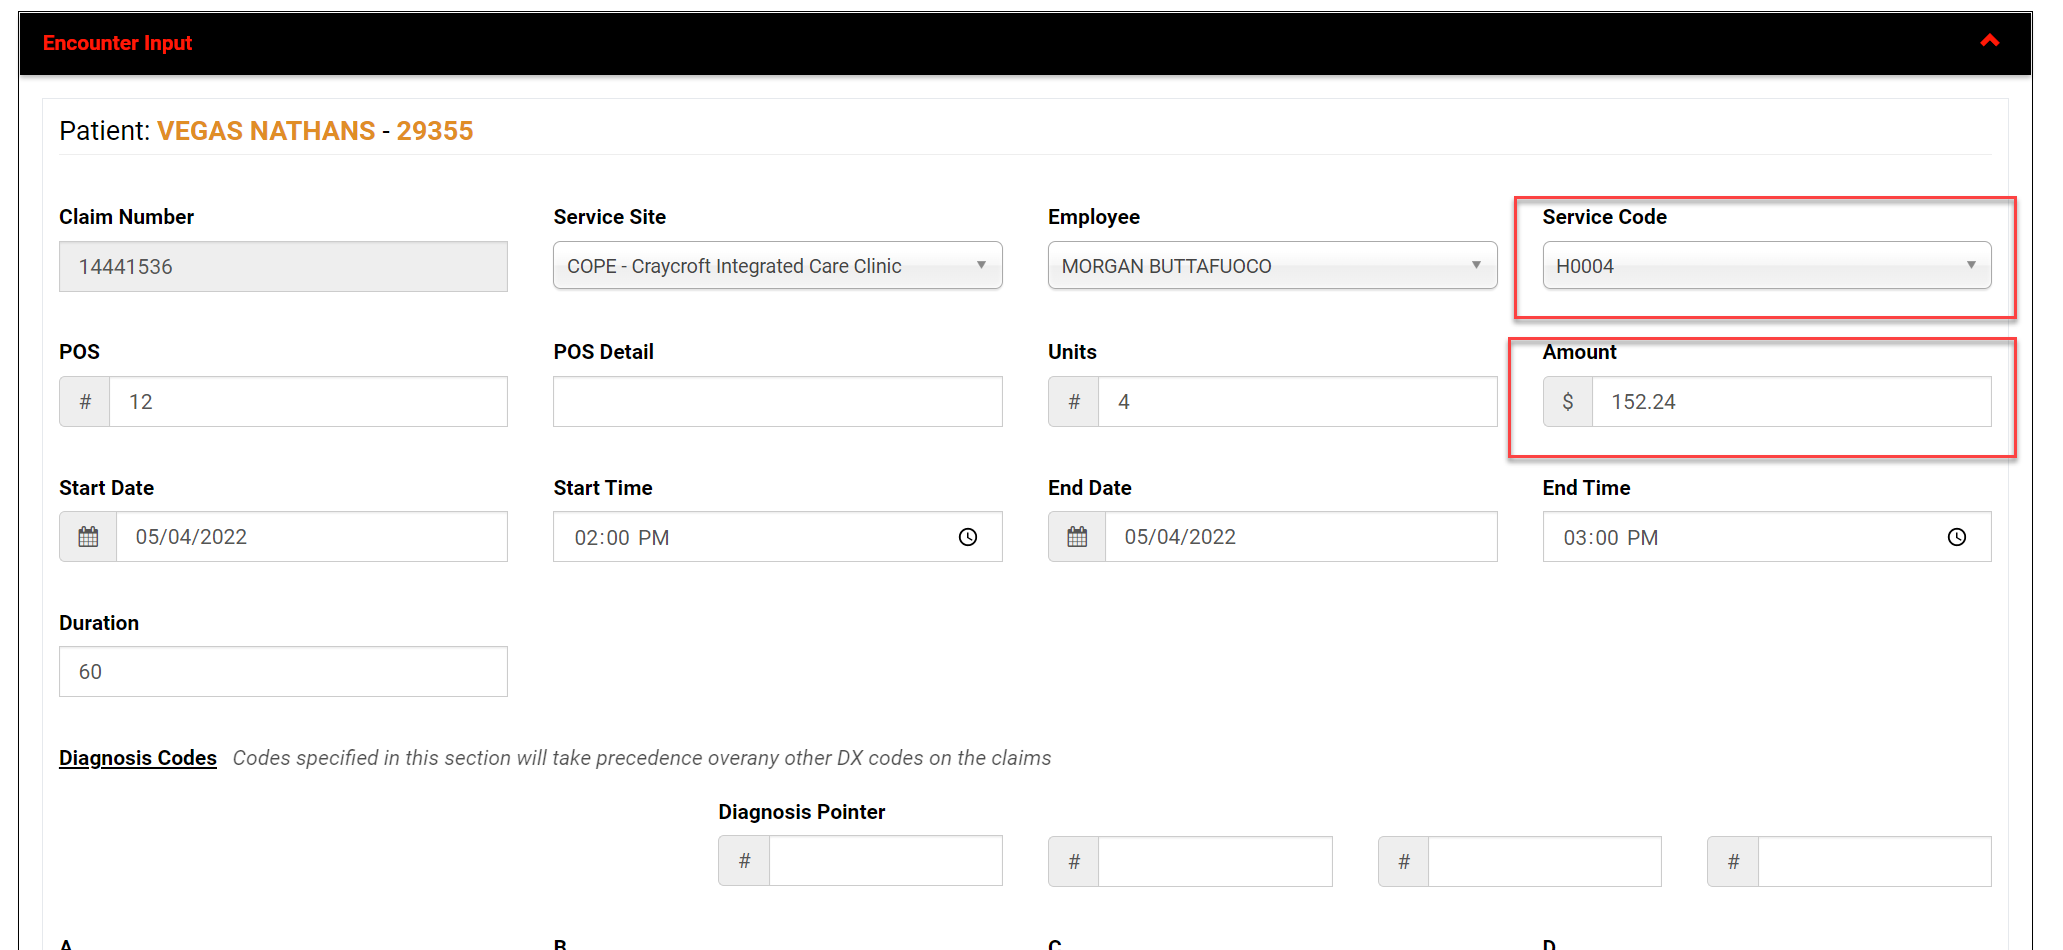The image size is (2063, 950).
Task: Click the Amount input field
Action: coord(1791,402)
